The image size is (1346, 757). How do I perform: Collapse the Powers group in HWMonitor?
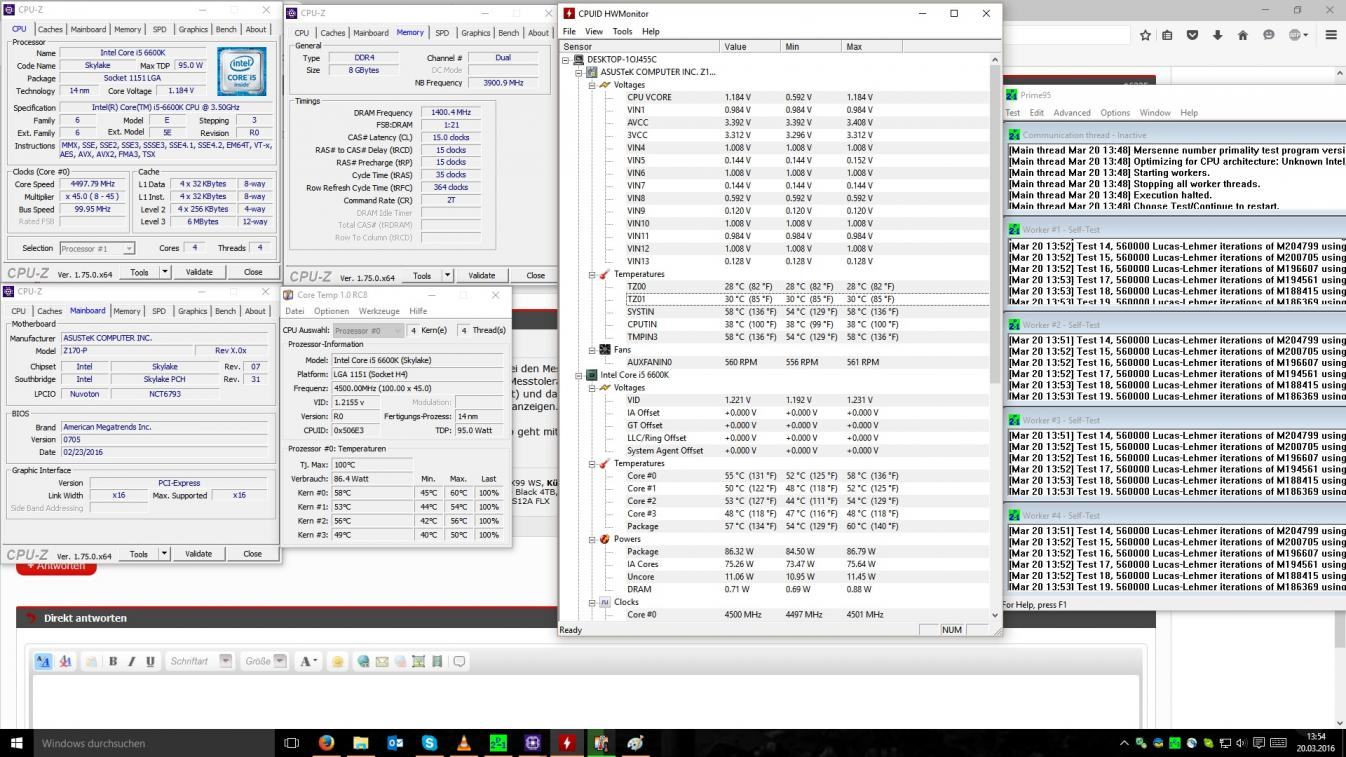coord(592,539)
